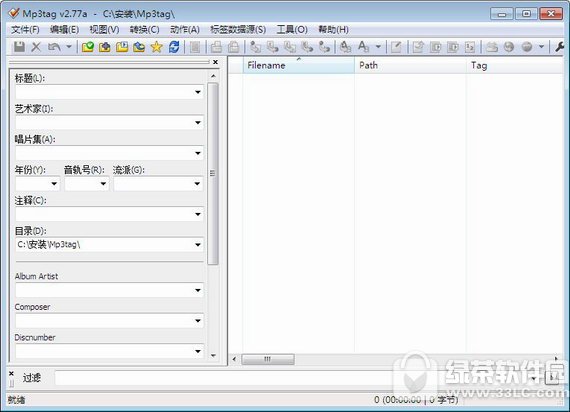Click the blue Refresh arrows icon
570x412 pixels.
pos(174,47)
